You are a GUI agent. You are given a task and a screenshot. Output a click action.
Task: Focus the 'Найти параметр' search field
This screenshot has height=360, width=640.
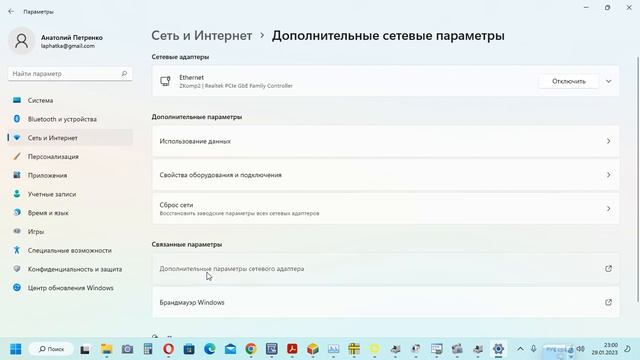click(70, 73)
